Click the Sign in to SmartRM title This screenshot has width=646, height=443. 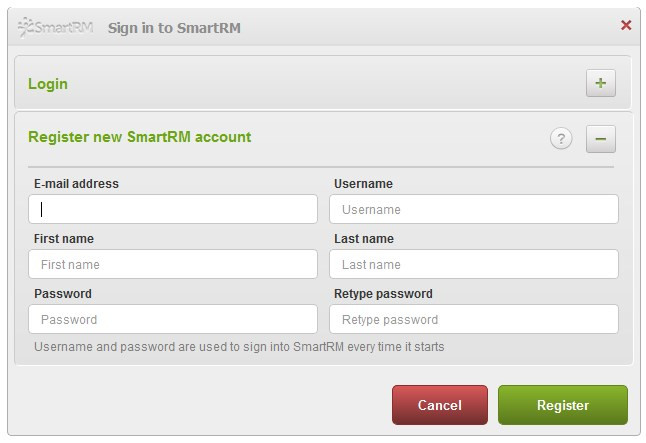coord(174,28)
